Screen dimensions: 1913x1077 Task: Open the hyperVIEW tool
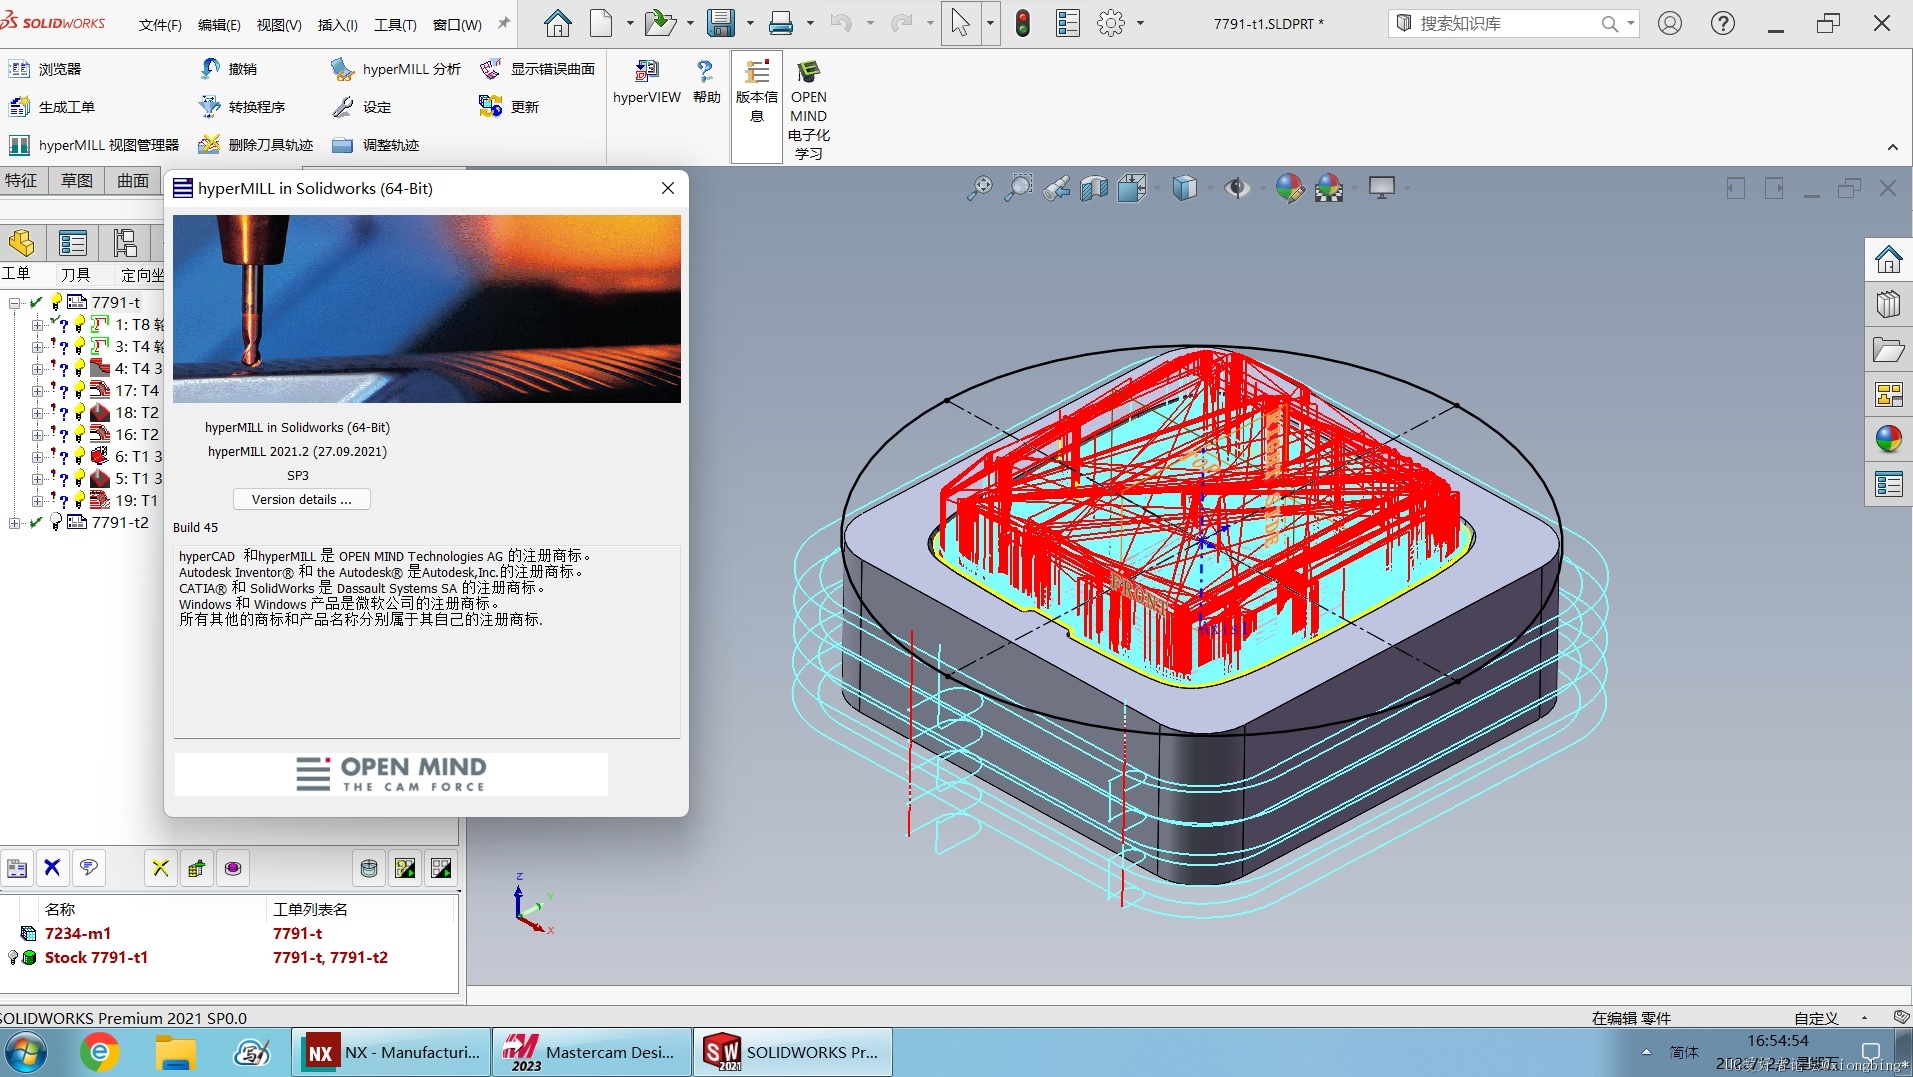[646, 81]
